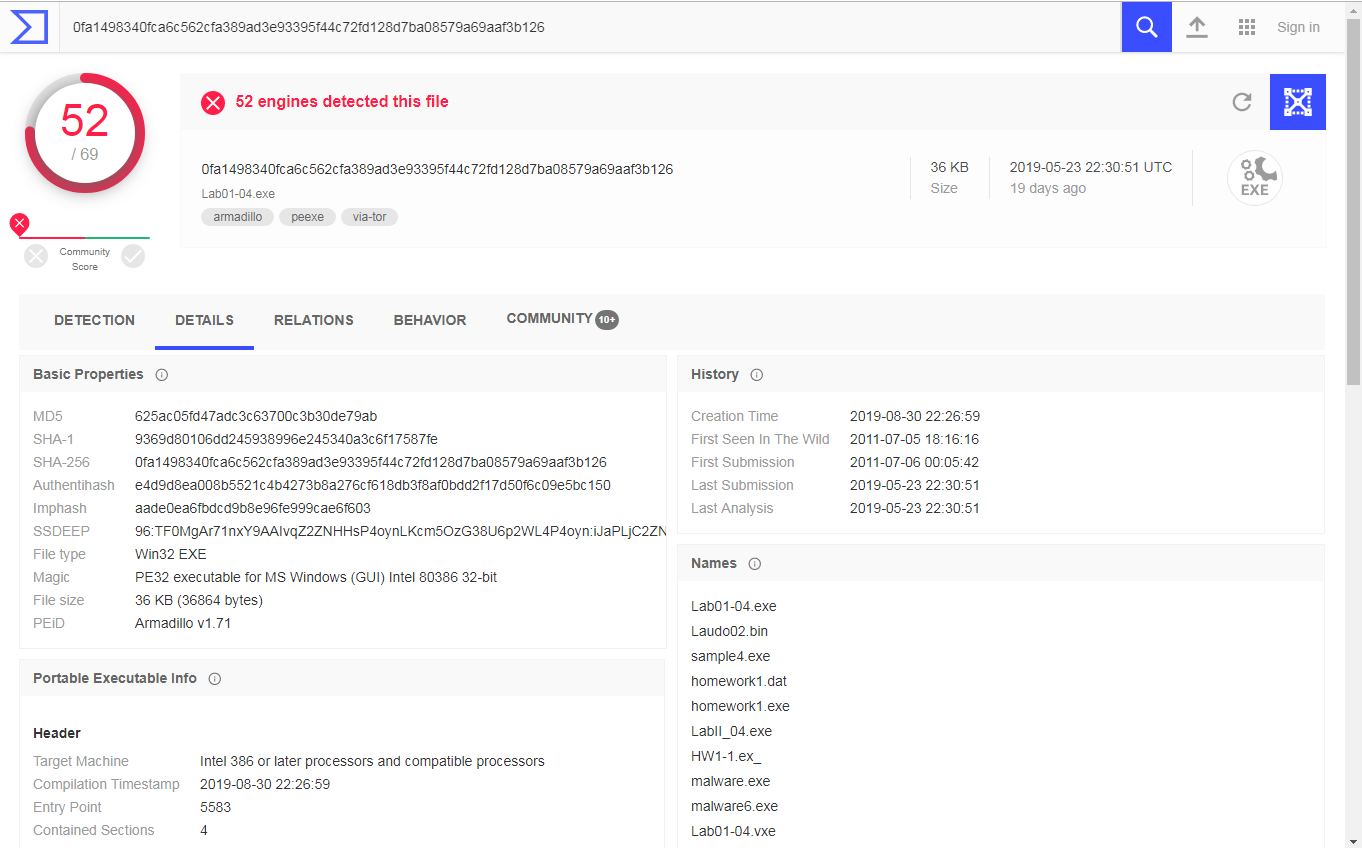Image resolution: width=1362 pixels, height=848 pixels.
Task: Click the Portable Executable Info icon
Action: point(215,679)
